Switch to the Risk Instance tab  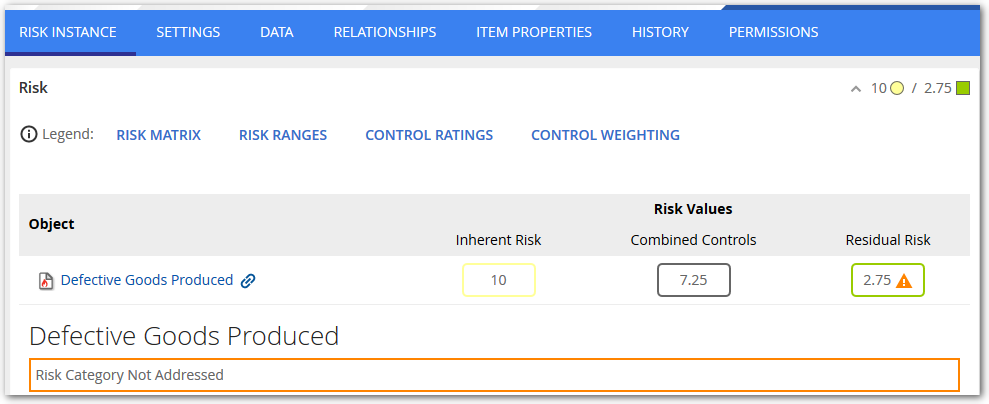click(68, 32)
